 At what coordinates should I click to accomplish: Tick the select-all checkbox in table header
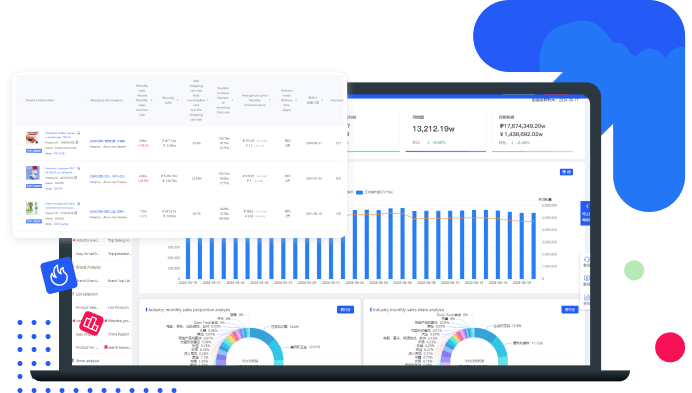coord(19,100)
